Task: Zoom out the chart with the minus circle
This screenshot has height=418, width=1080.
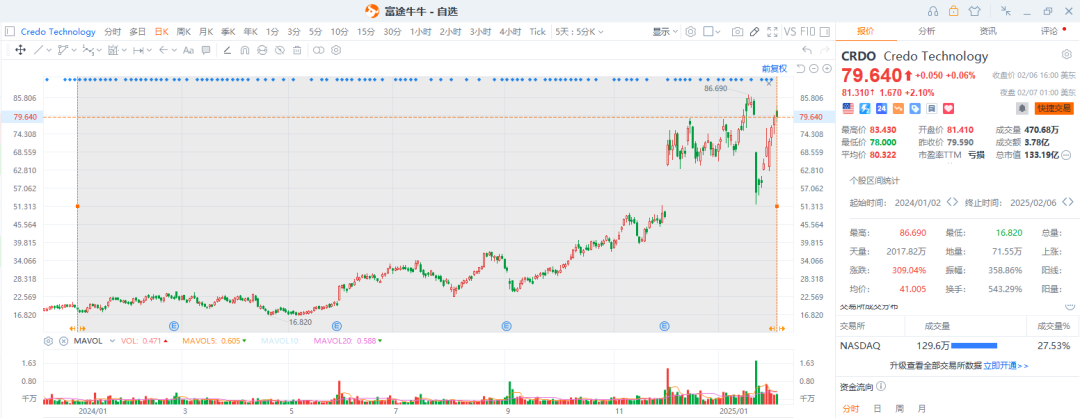Action: (x=813, y=68)
